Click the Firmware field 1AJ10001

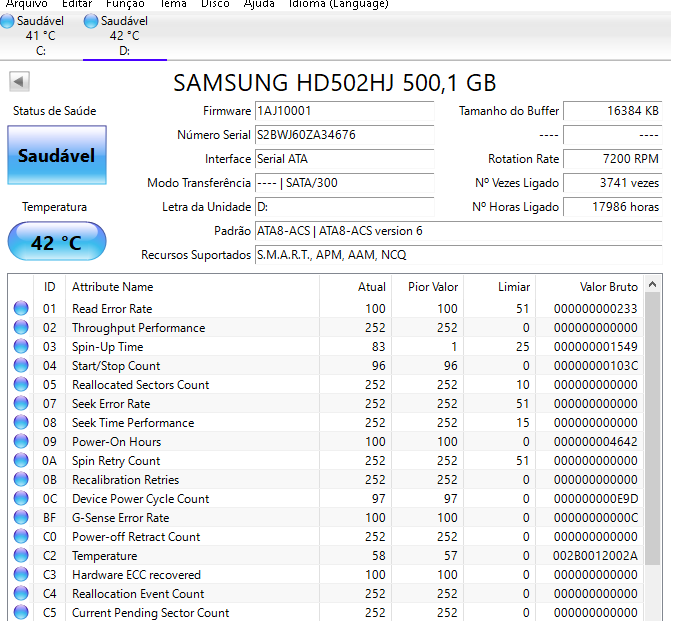pyautogui.click(x=344, y=111)
